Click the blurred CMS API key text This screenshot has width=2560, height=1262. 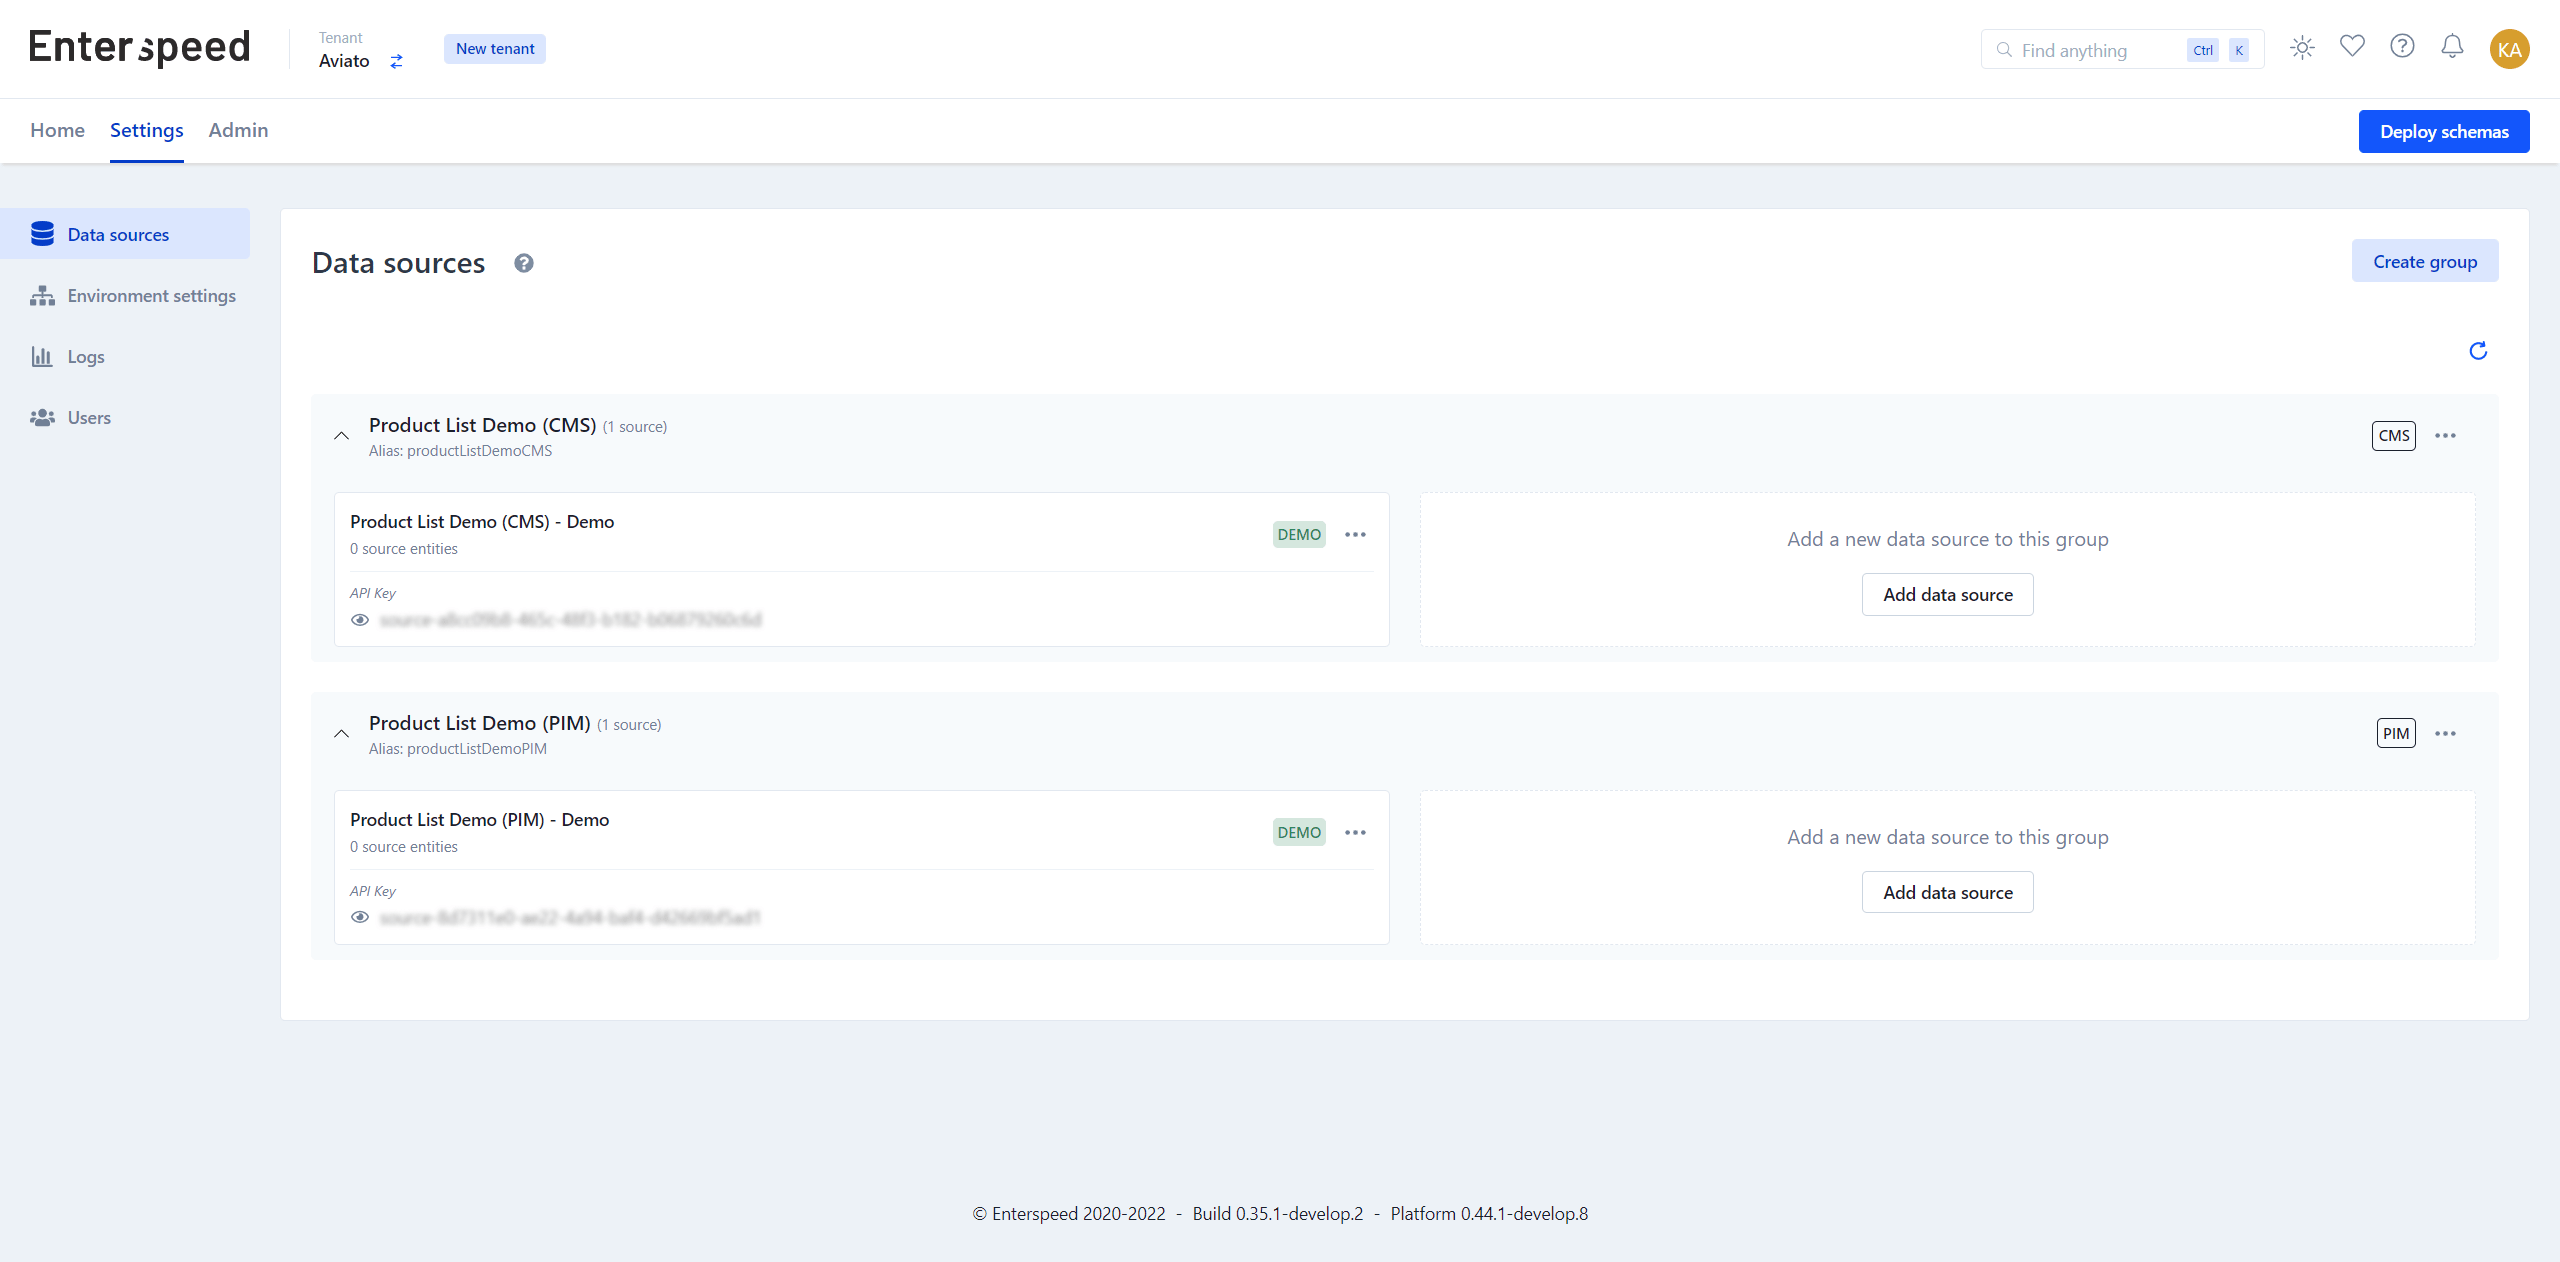coord(571,620)
